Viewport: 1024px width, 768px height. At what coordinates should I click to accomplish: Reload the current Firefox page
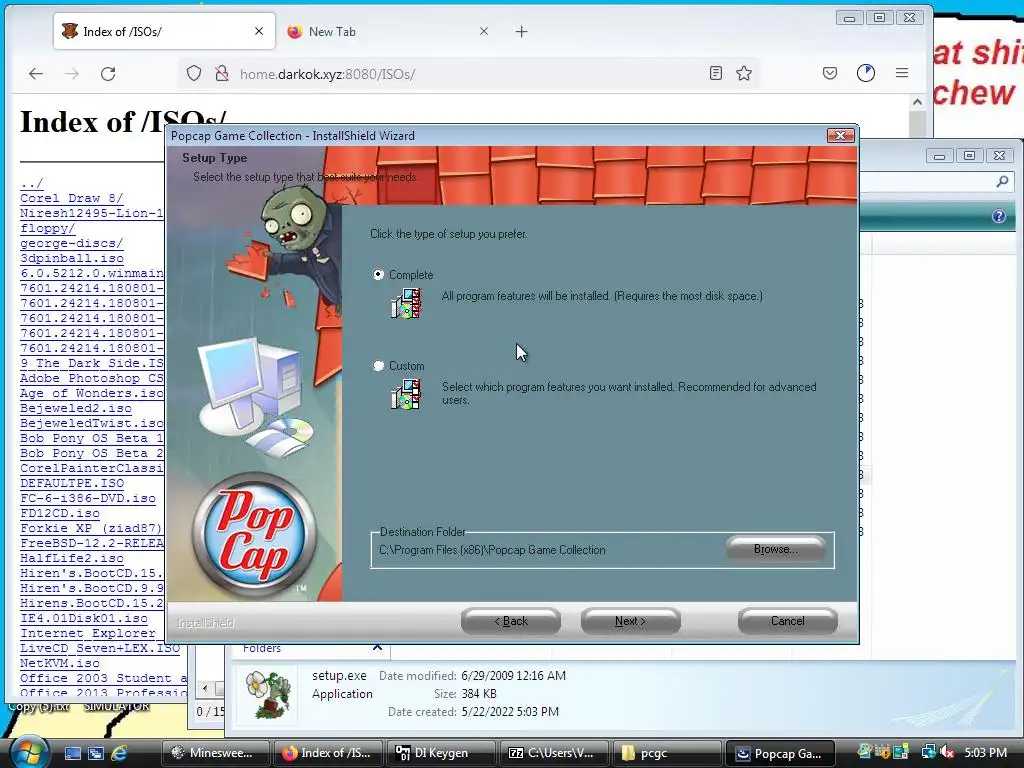(x=108, y=74)
